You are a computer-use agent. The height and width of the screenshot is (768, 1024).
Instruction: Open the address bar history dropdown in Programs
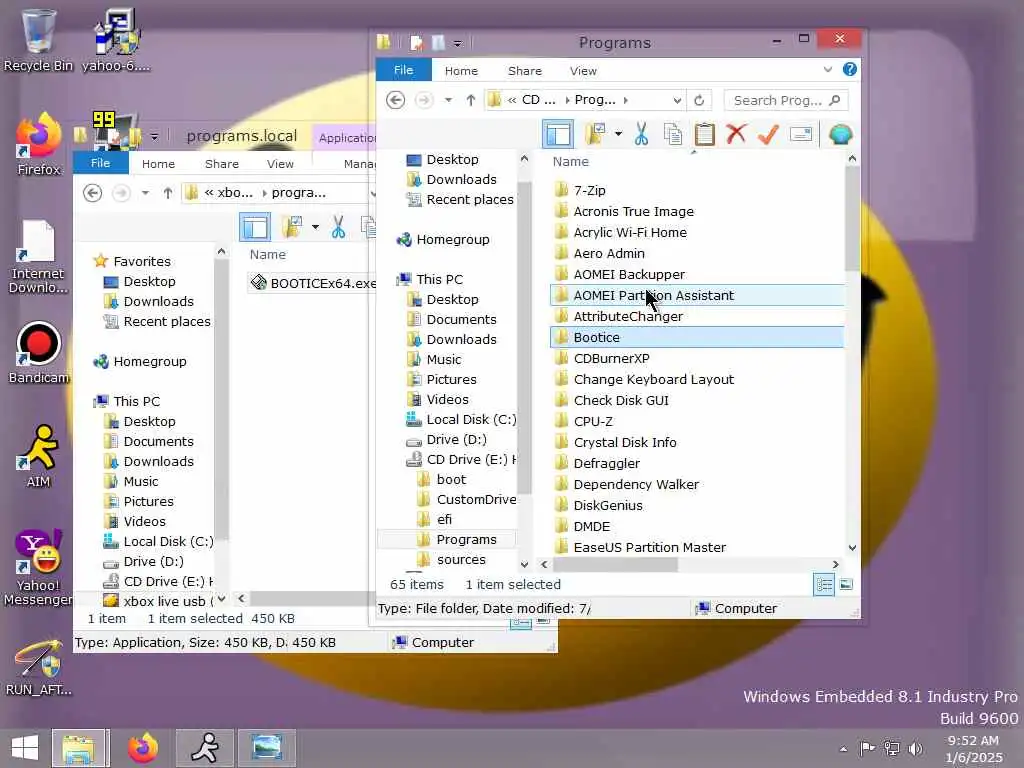[x=677, y=101]
